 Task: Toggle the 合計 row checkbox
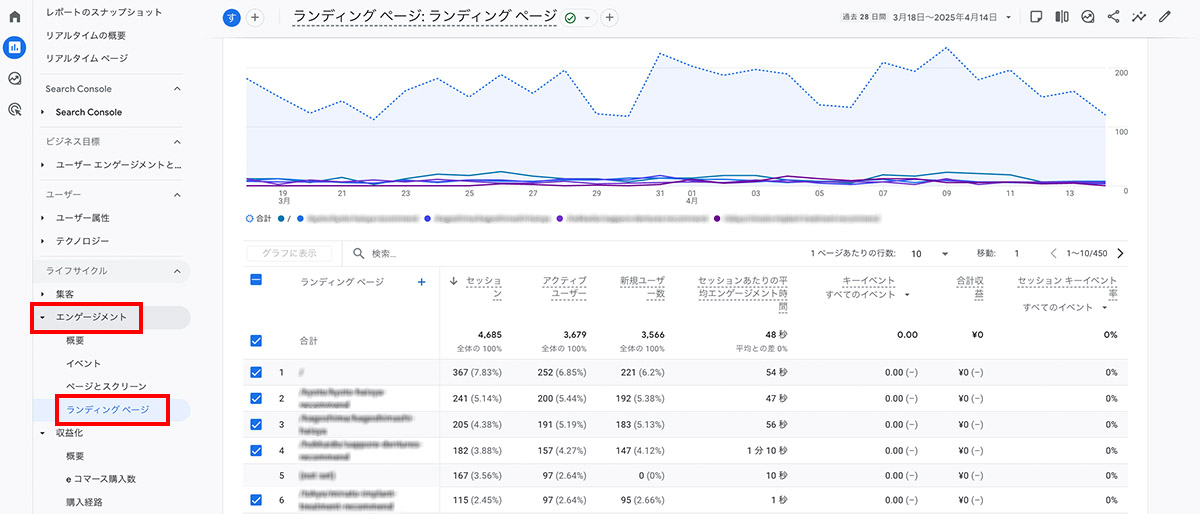tap(256, 341)
